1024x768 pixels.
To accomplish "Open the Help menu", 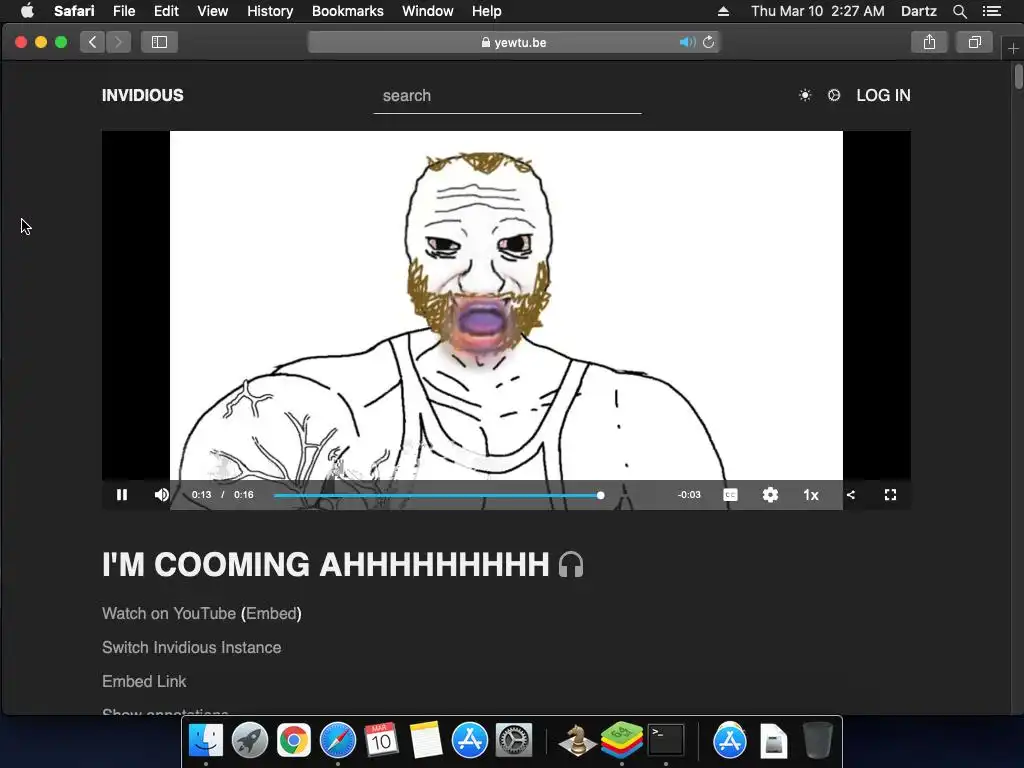I will [487, 11].
